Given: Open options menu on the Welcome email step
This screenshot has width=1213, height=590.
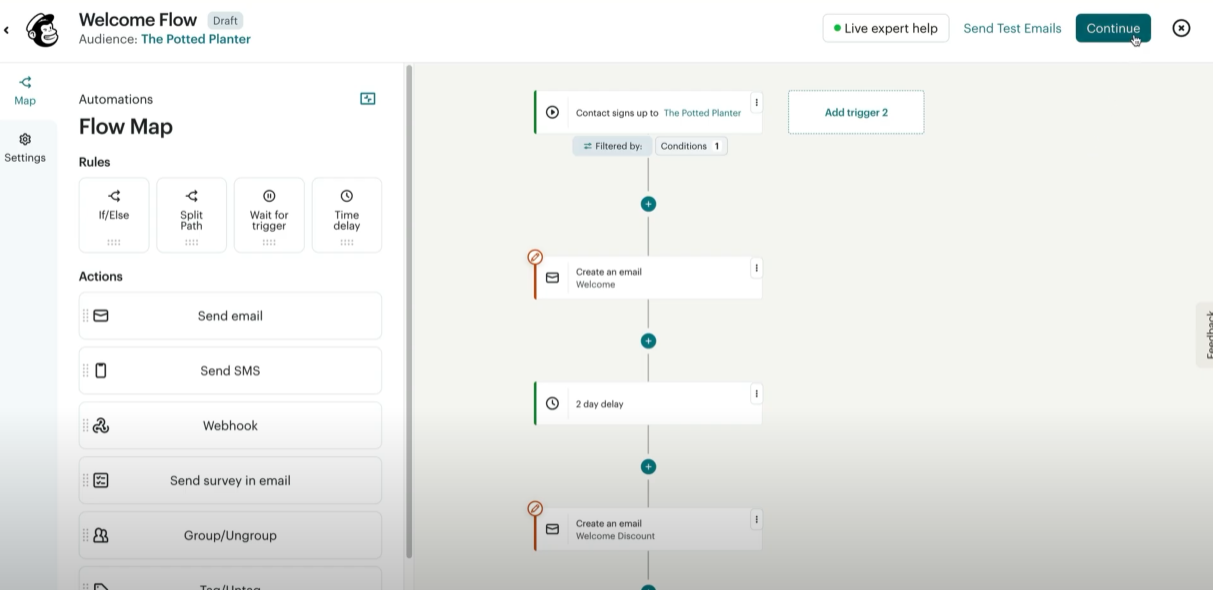Looking at the screenshot, I should coord(756,270).
